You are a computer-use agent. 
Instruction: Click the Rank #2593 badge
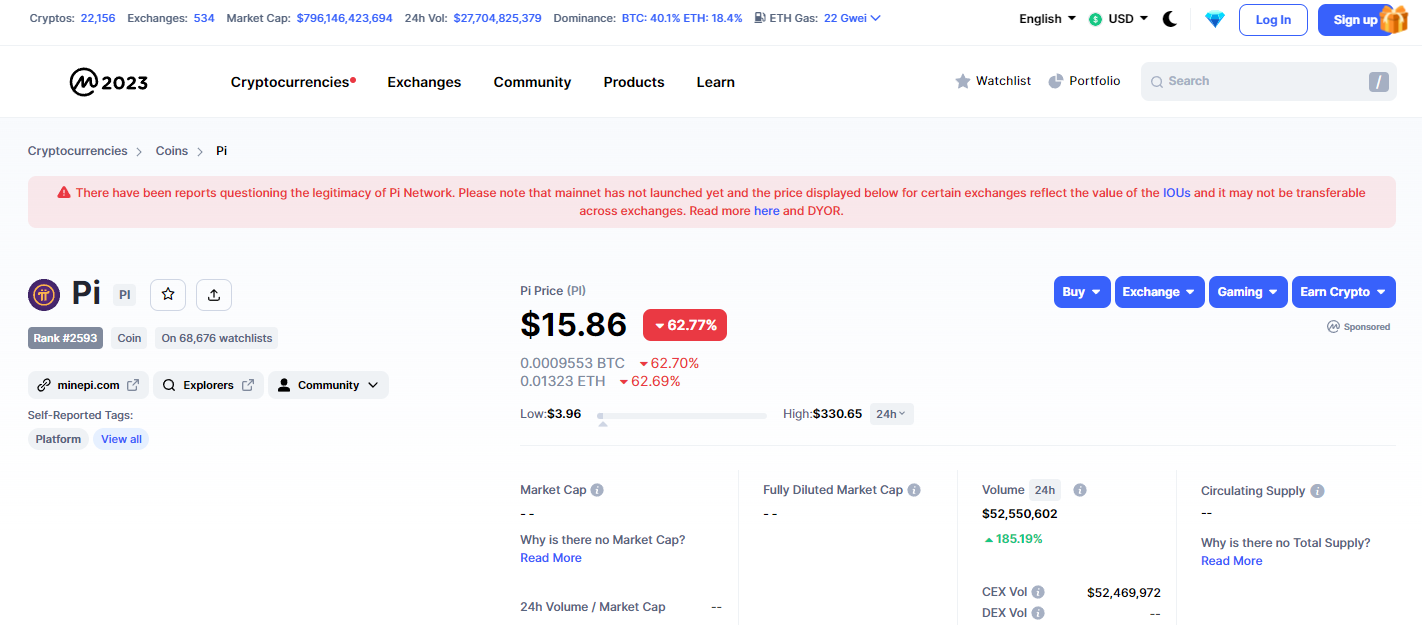(x=65, y=338)
